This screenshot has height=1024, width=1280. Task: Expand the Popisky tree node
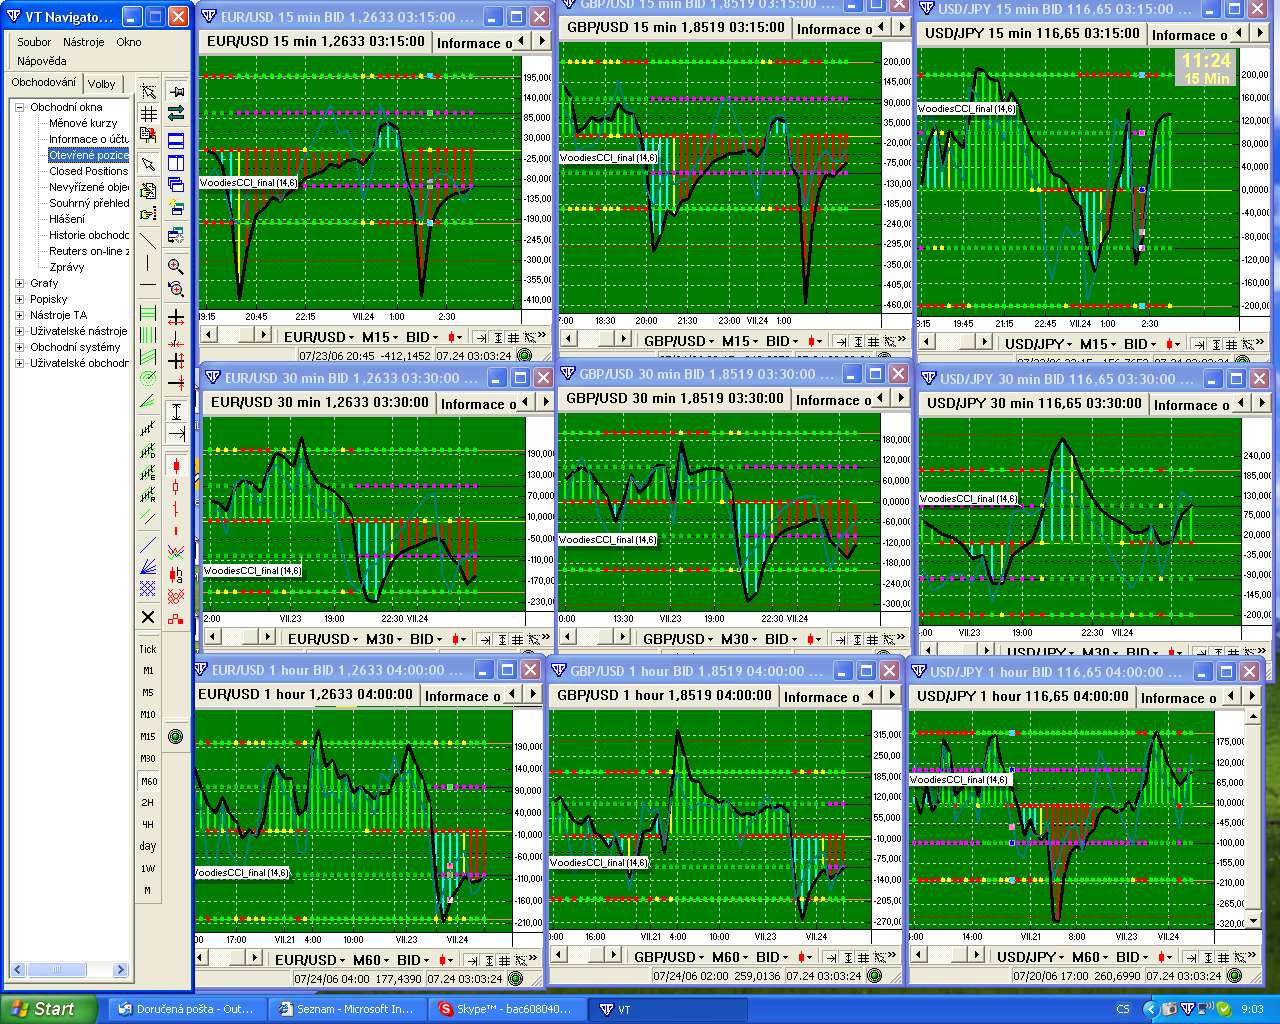tap(19, 299)
